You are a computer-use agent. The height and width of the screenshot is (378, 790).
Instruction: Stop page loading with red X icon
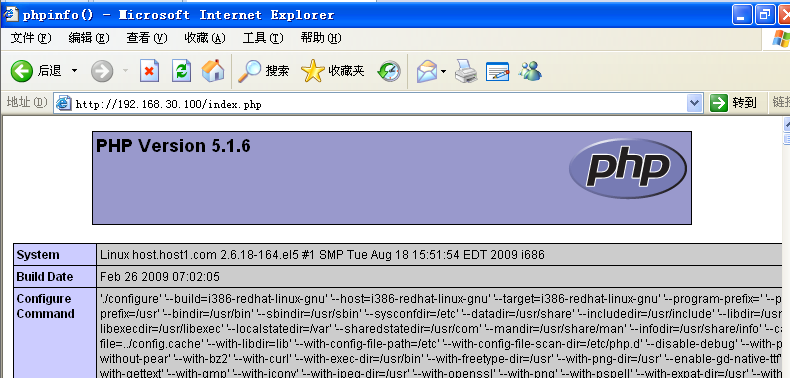(149, 71)
